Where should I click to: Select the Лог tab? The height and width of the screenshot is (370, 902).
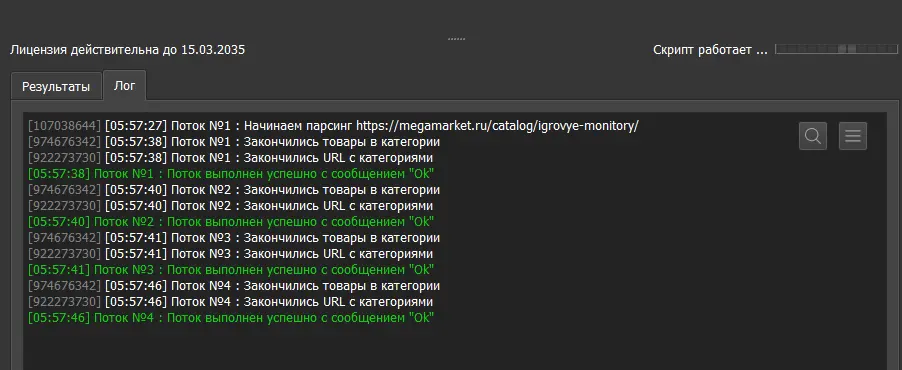click(x=124, y=86)
